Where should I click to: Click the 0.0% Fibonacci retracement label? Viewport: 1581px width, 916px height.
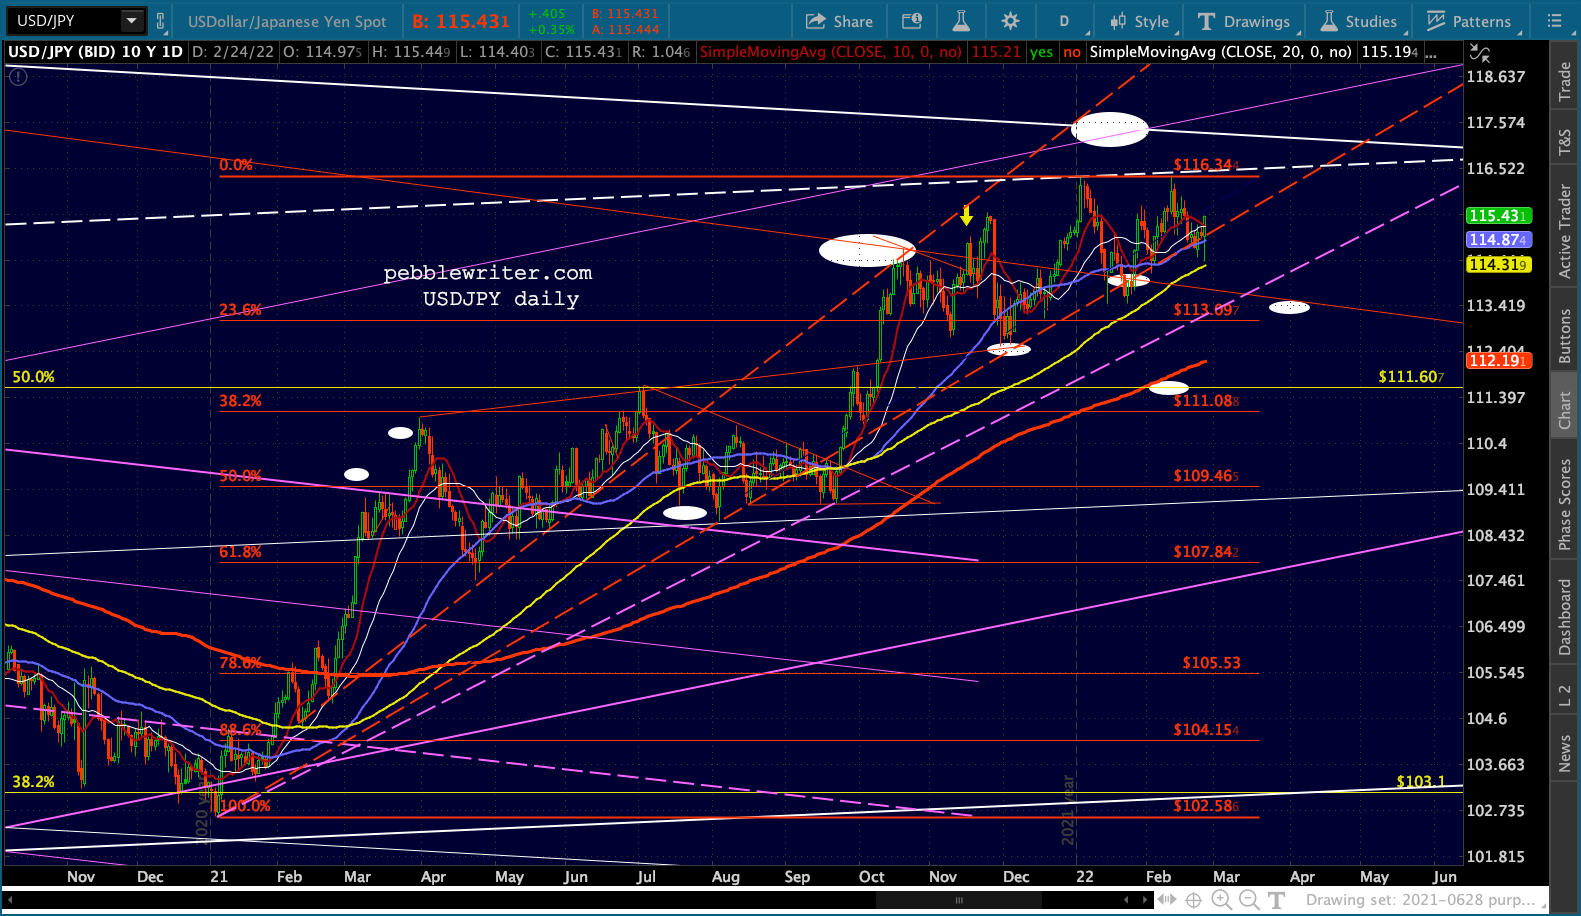coord(236,165)
